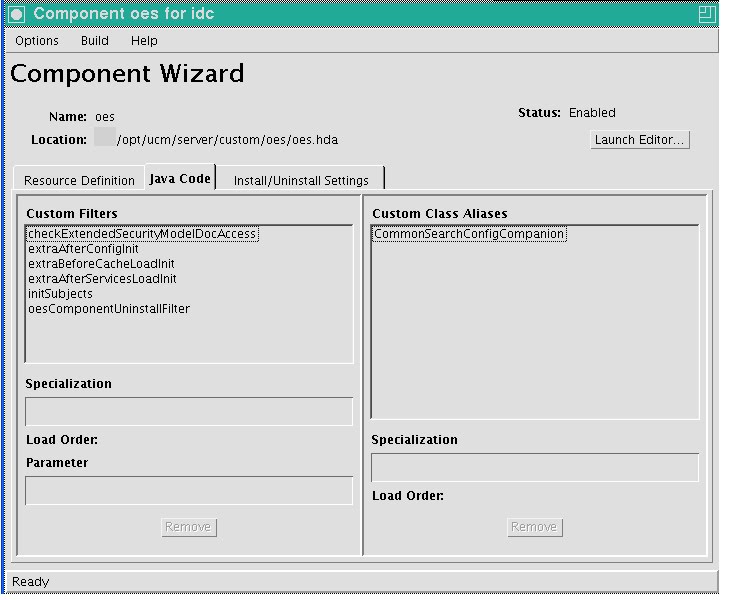
Task: Click the Class Aliases Specialization field
Action: tap(535, 467)
